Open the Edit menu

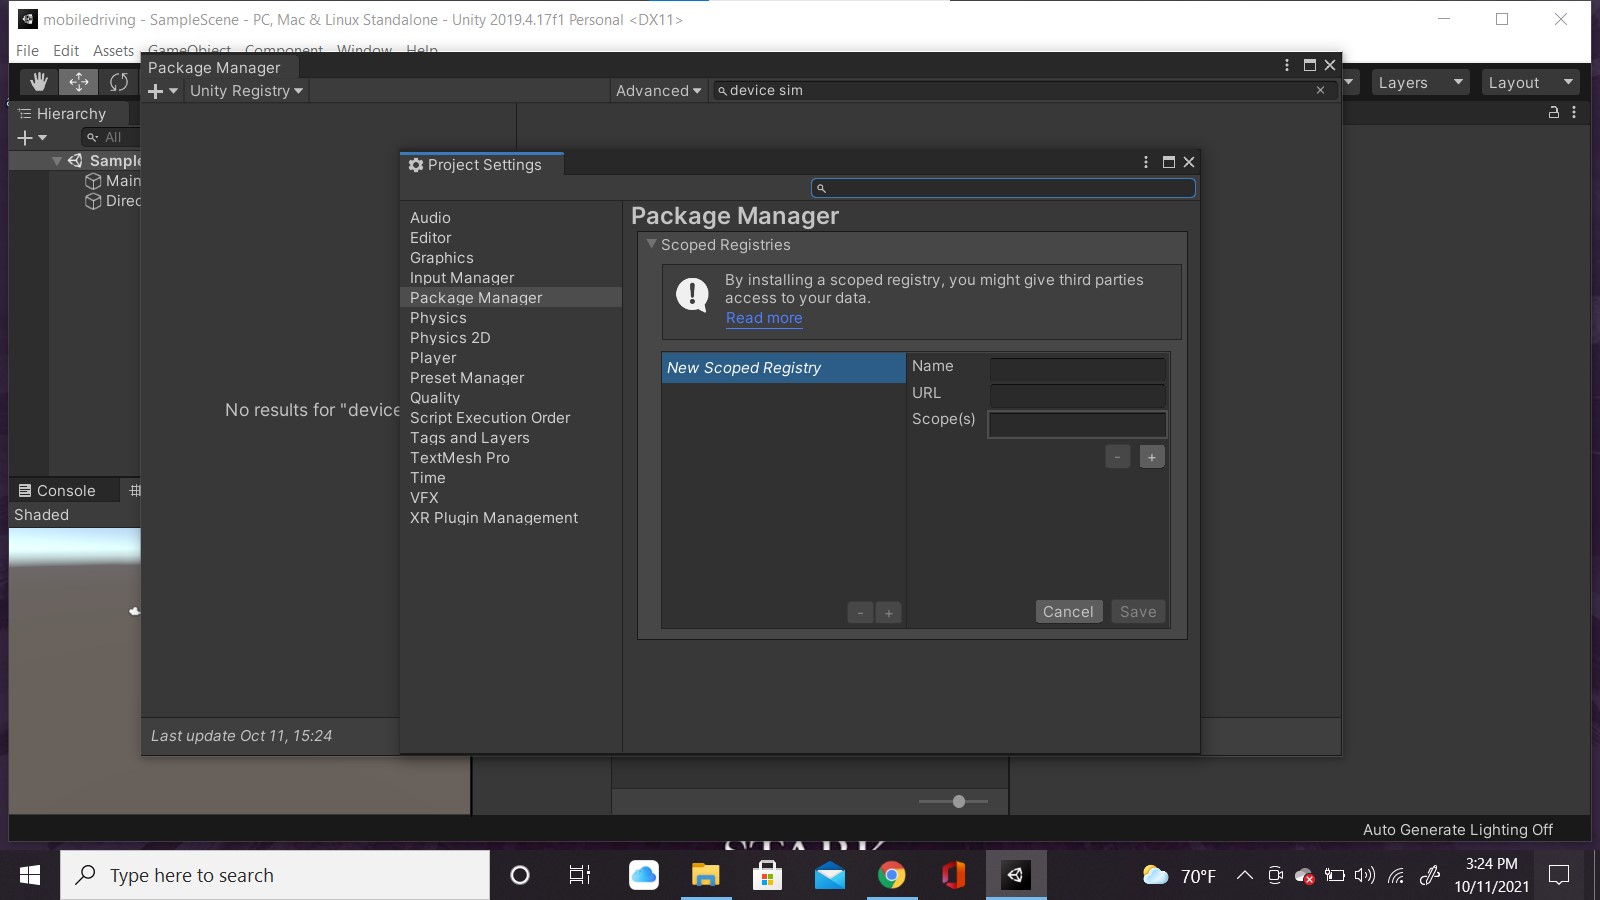click(66, 51)
